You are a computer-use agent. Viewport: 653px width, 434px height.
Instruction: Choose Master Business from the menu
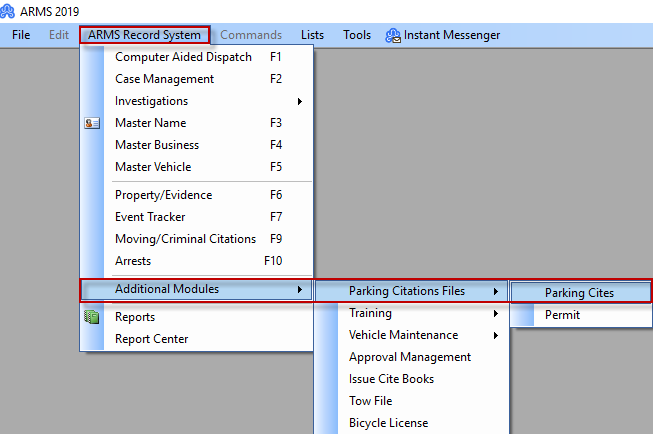(197, 145)
